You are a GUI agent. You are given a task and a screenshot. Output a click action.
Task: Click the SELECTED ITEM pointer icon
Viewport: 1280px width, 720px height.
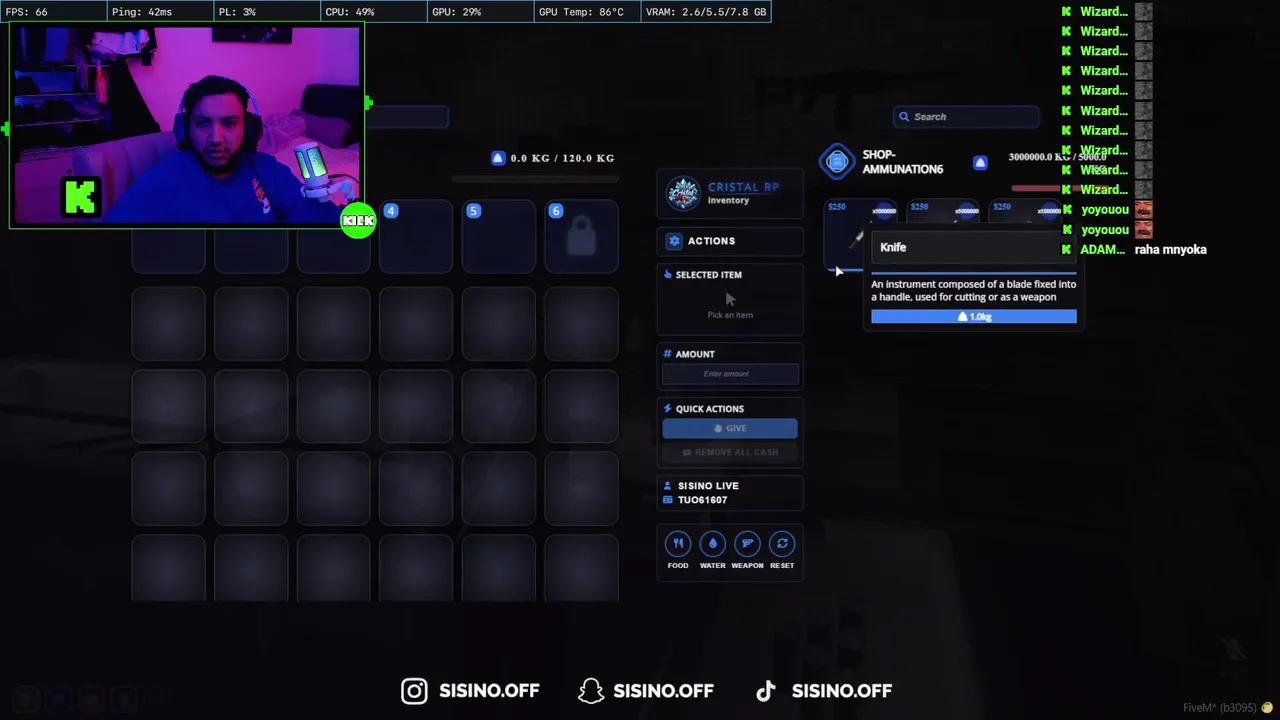pyautogui.click(x=668, y=274)
